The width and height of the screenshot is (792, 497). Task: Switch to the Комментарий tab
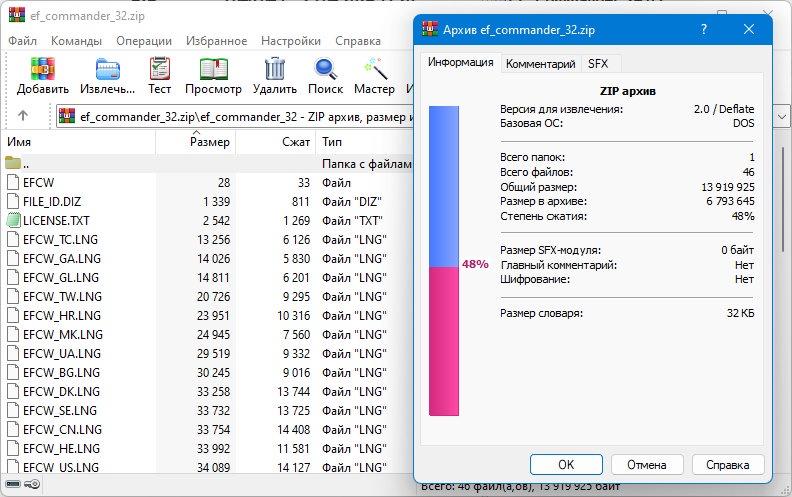[540, 64]
